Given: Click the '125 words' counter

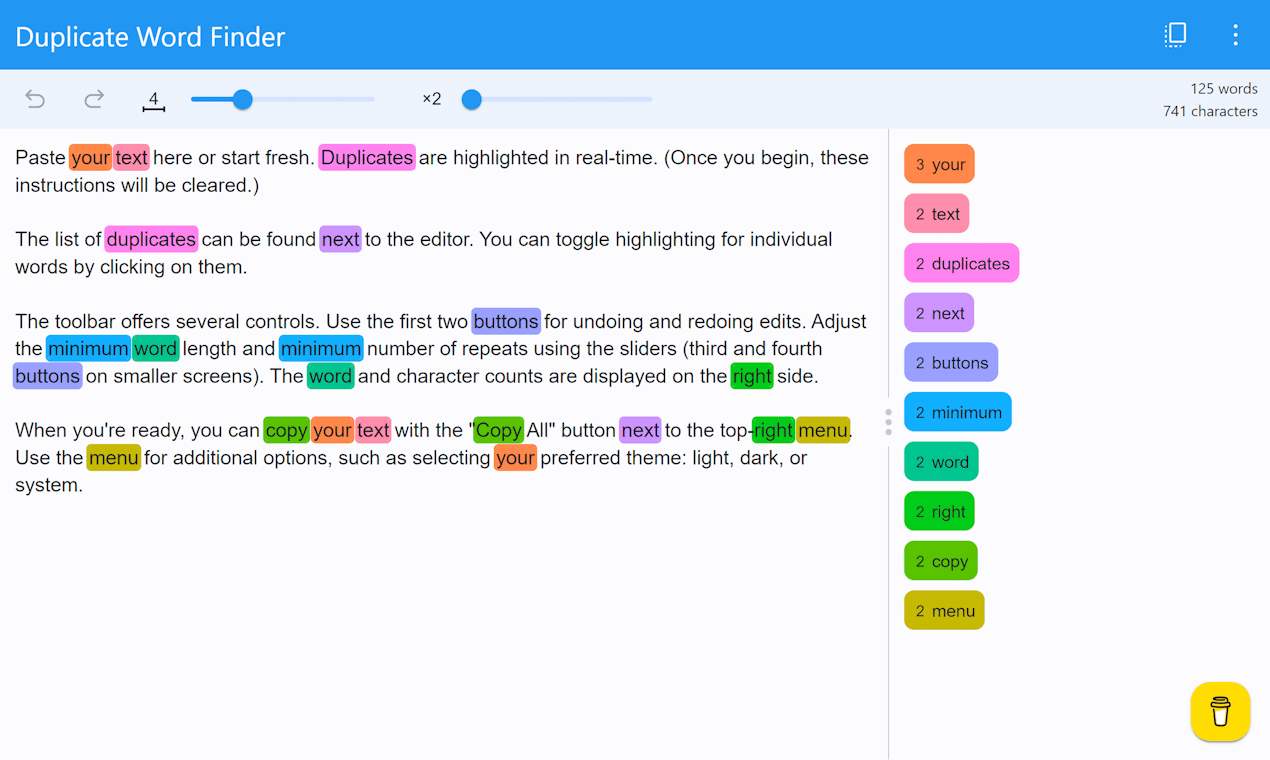Looking at the screenshot, I should click(1223, 89).
